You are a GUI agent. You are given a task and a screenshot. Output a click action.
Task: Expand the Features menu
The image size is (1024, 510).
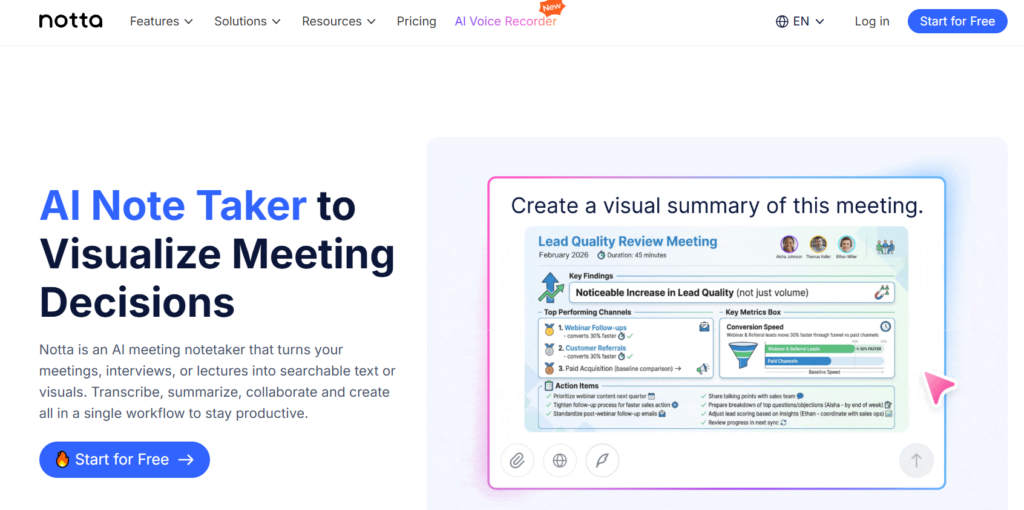click(161, 21)
